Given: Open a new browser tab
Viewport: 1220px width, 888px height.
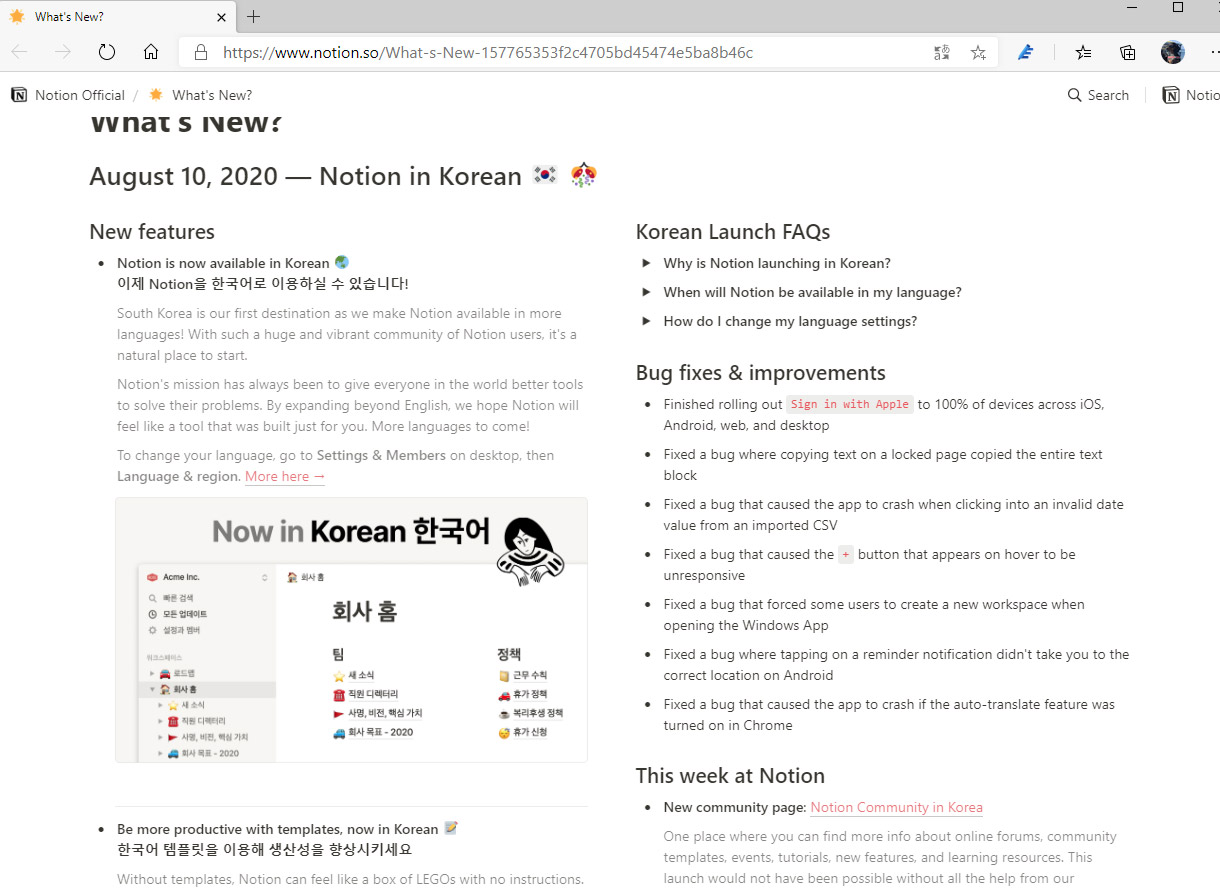Looking at the screenshot, I should coord(254,16).
